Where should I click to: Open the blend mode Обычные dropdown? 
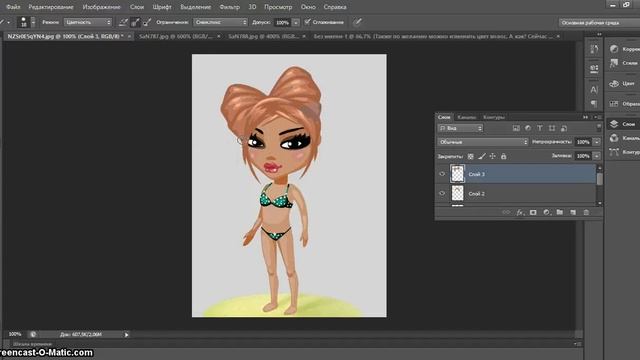point(483,142)
